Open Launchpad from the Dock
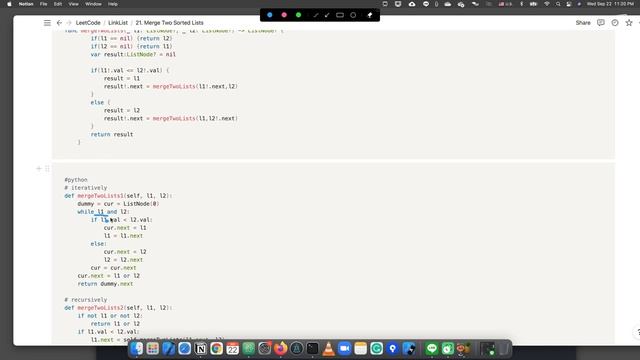 coord(153,349)
